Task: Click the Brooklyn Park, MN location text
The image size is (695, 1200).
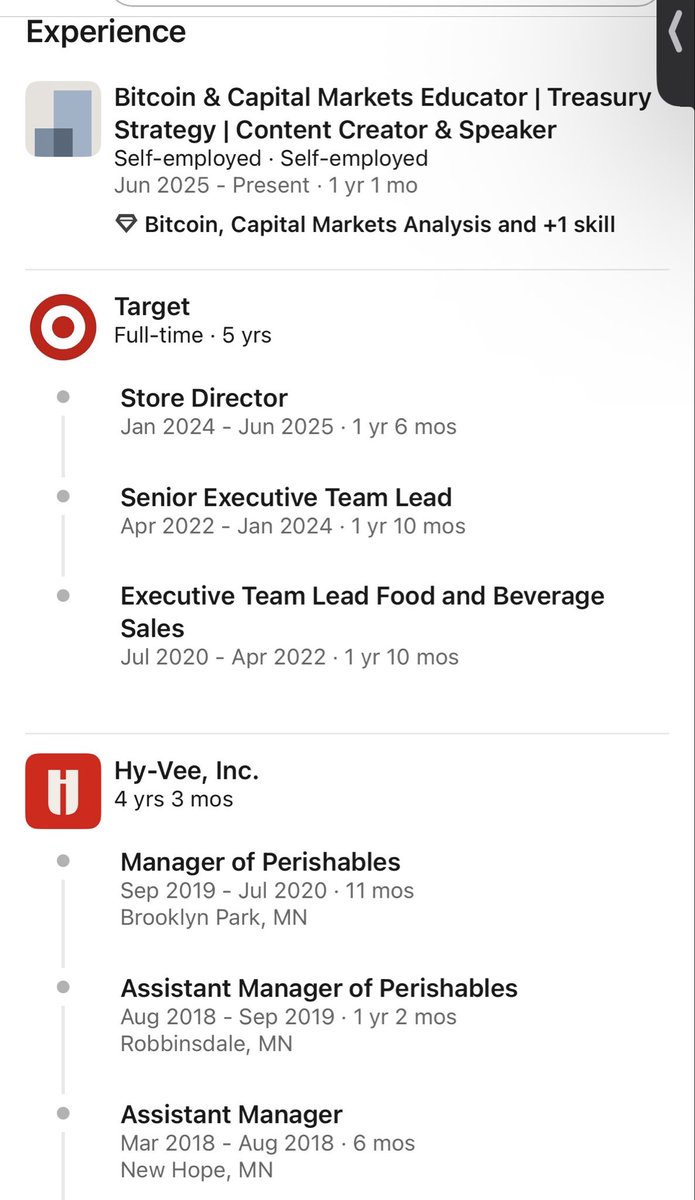Action: 214,917
